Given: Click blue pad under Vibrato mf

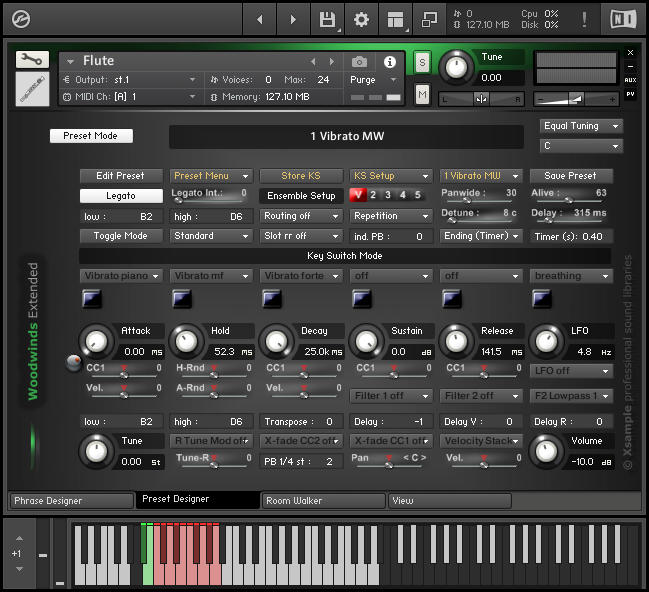Looking at the screenshot, I should coord(182,298).
